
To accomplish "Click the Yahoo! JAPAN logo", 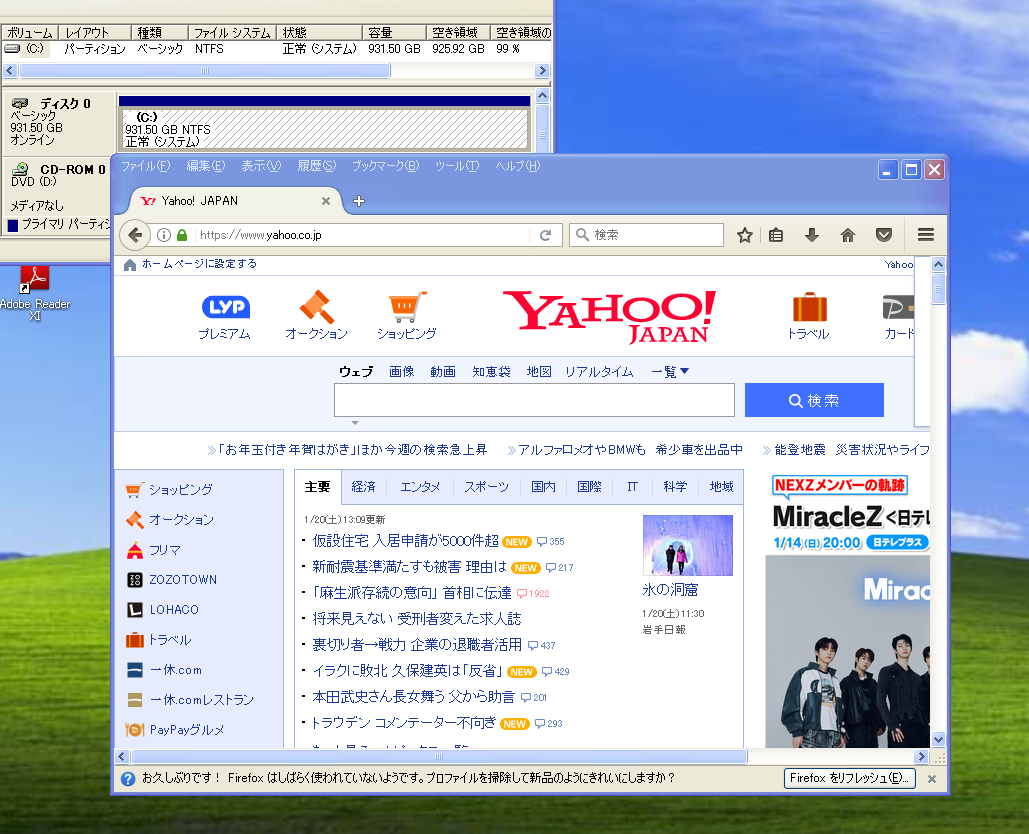I will click(610, 316).
